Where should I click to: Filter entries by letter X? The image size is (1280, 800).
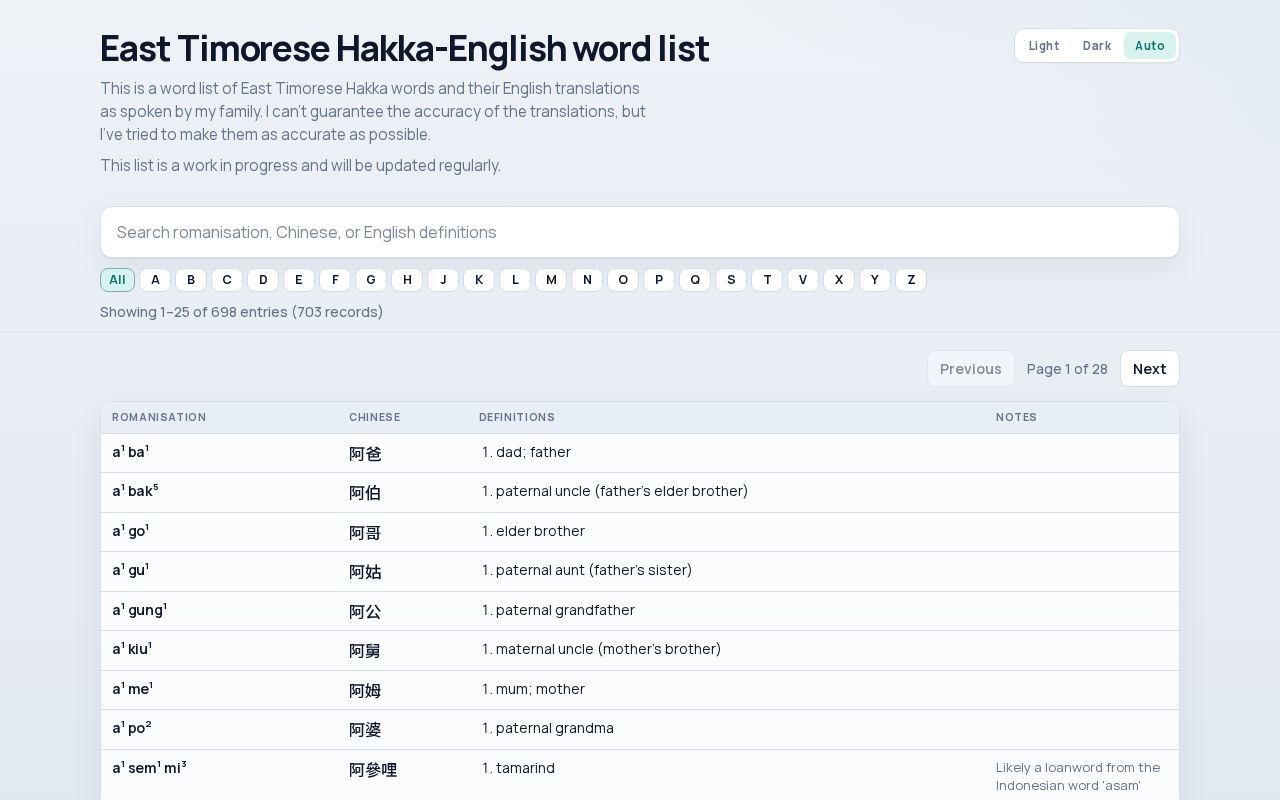tap(839, 280)
